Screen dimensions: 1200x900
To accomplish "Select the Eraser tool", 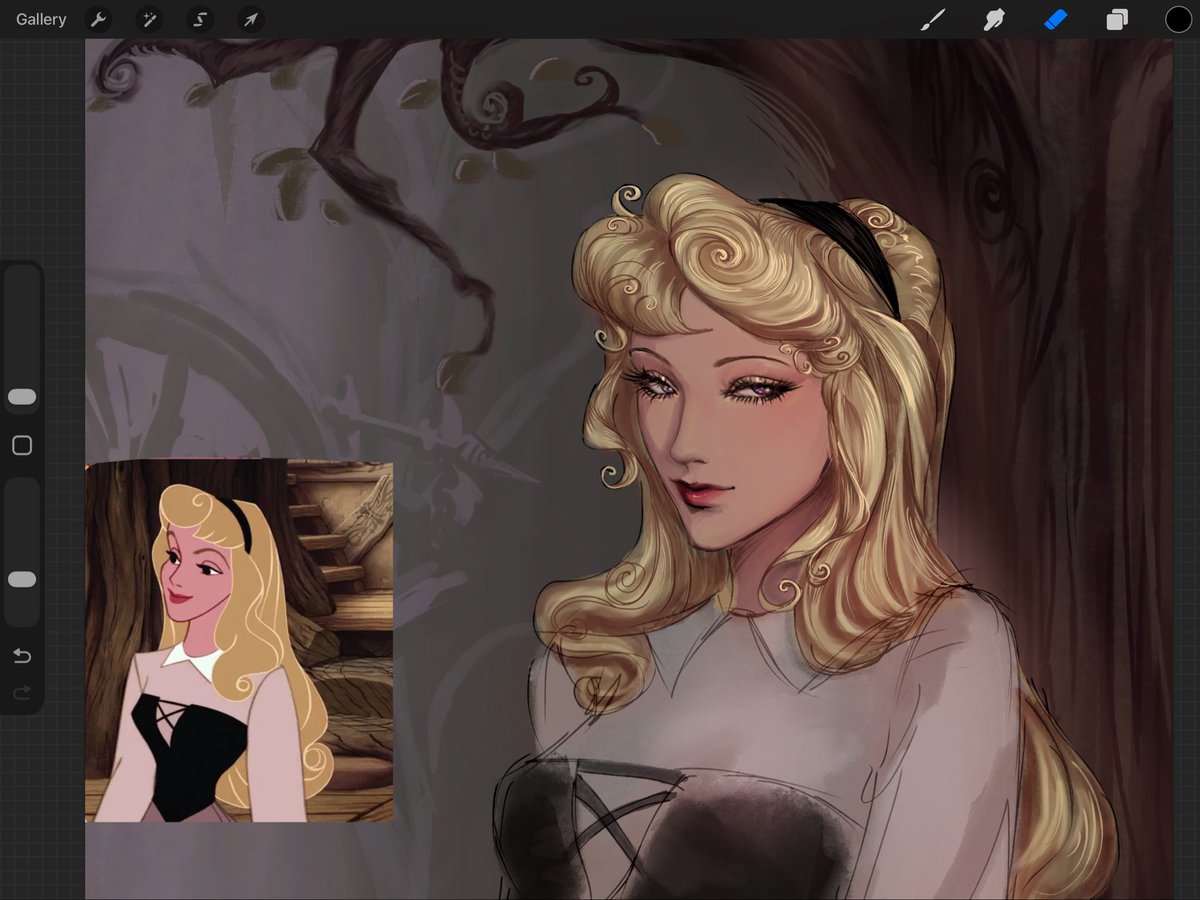I will click(1056, 19).
